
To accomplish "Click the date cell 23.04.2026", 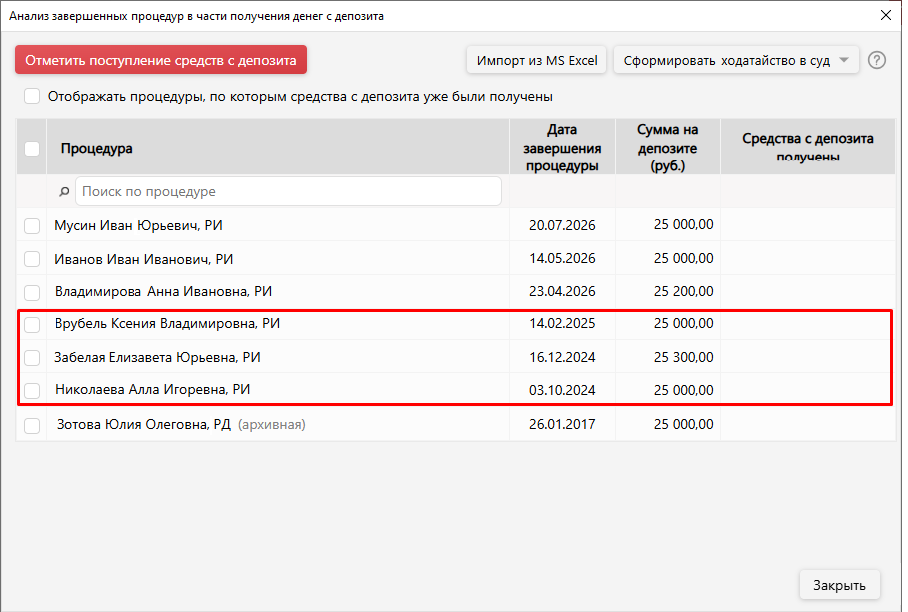I will 562,291.
